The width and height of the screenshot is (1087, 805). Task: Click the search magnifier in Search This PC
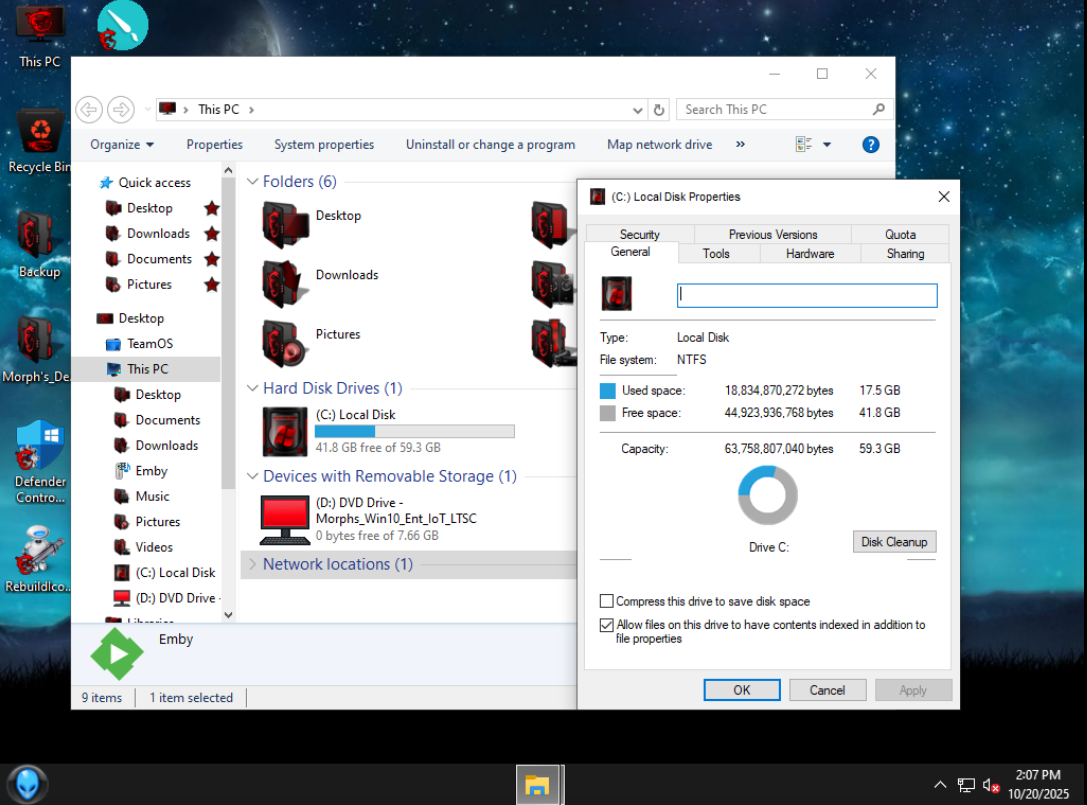coord(878,110)
